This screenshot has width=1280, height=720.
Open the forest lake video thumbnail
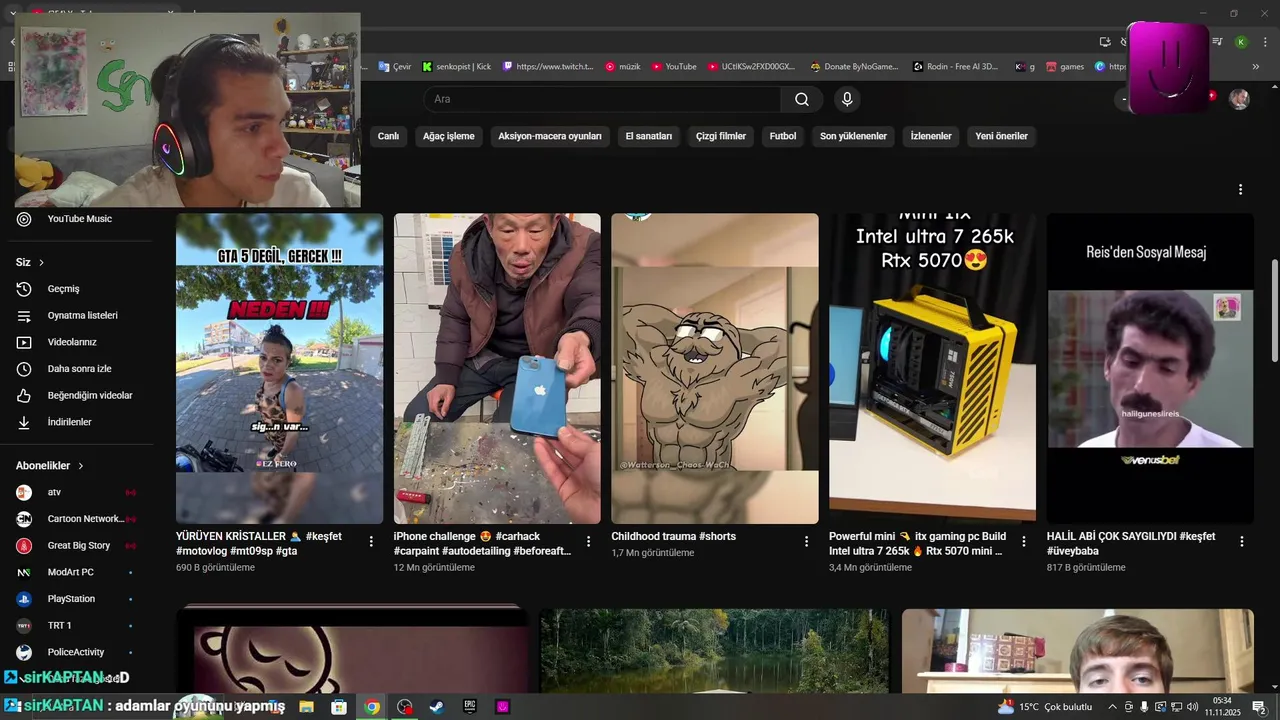(714, 651)
